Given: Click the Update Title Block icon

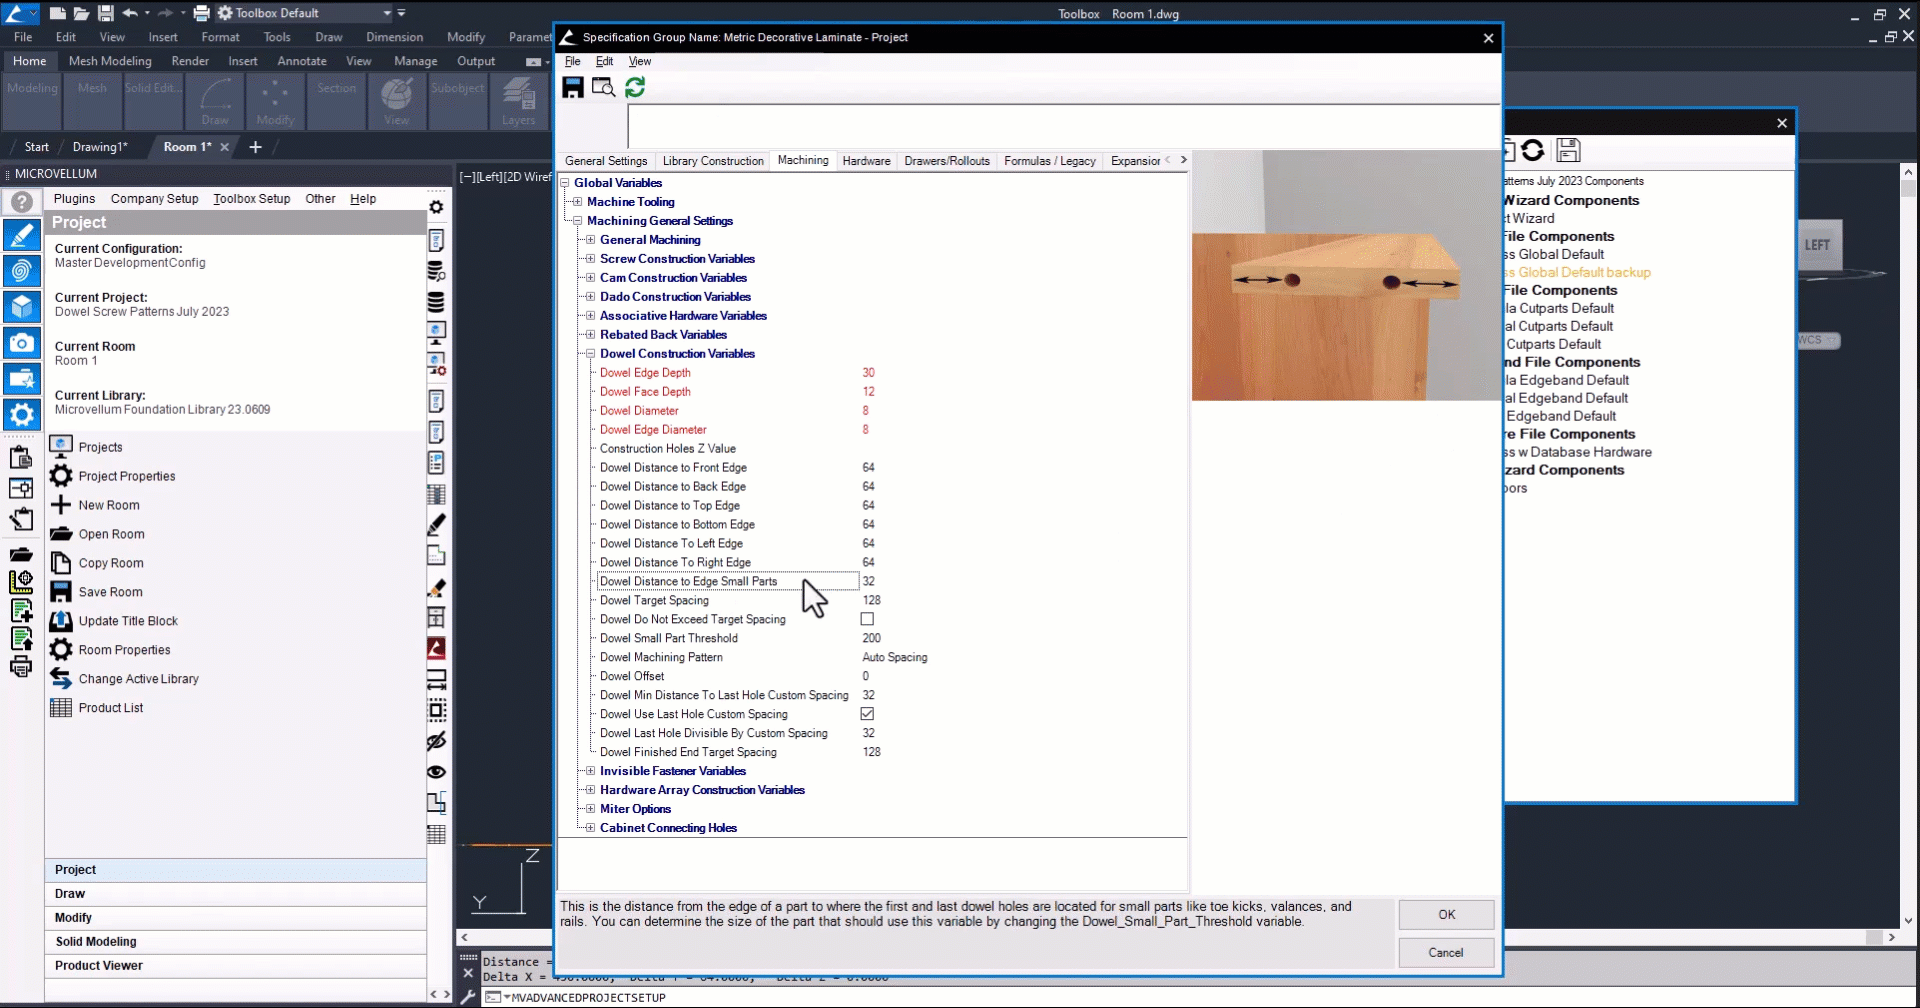Looking at the screenshot, I should click(61, 621).
